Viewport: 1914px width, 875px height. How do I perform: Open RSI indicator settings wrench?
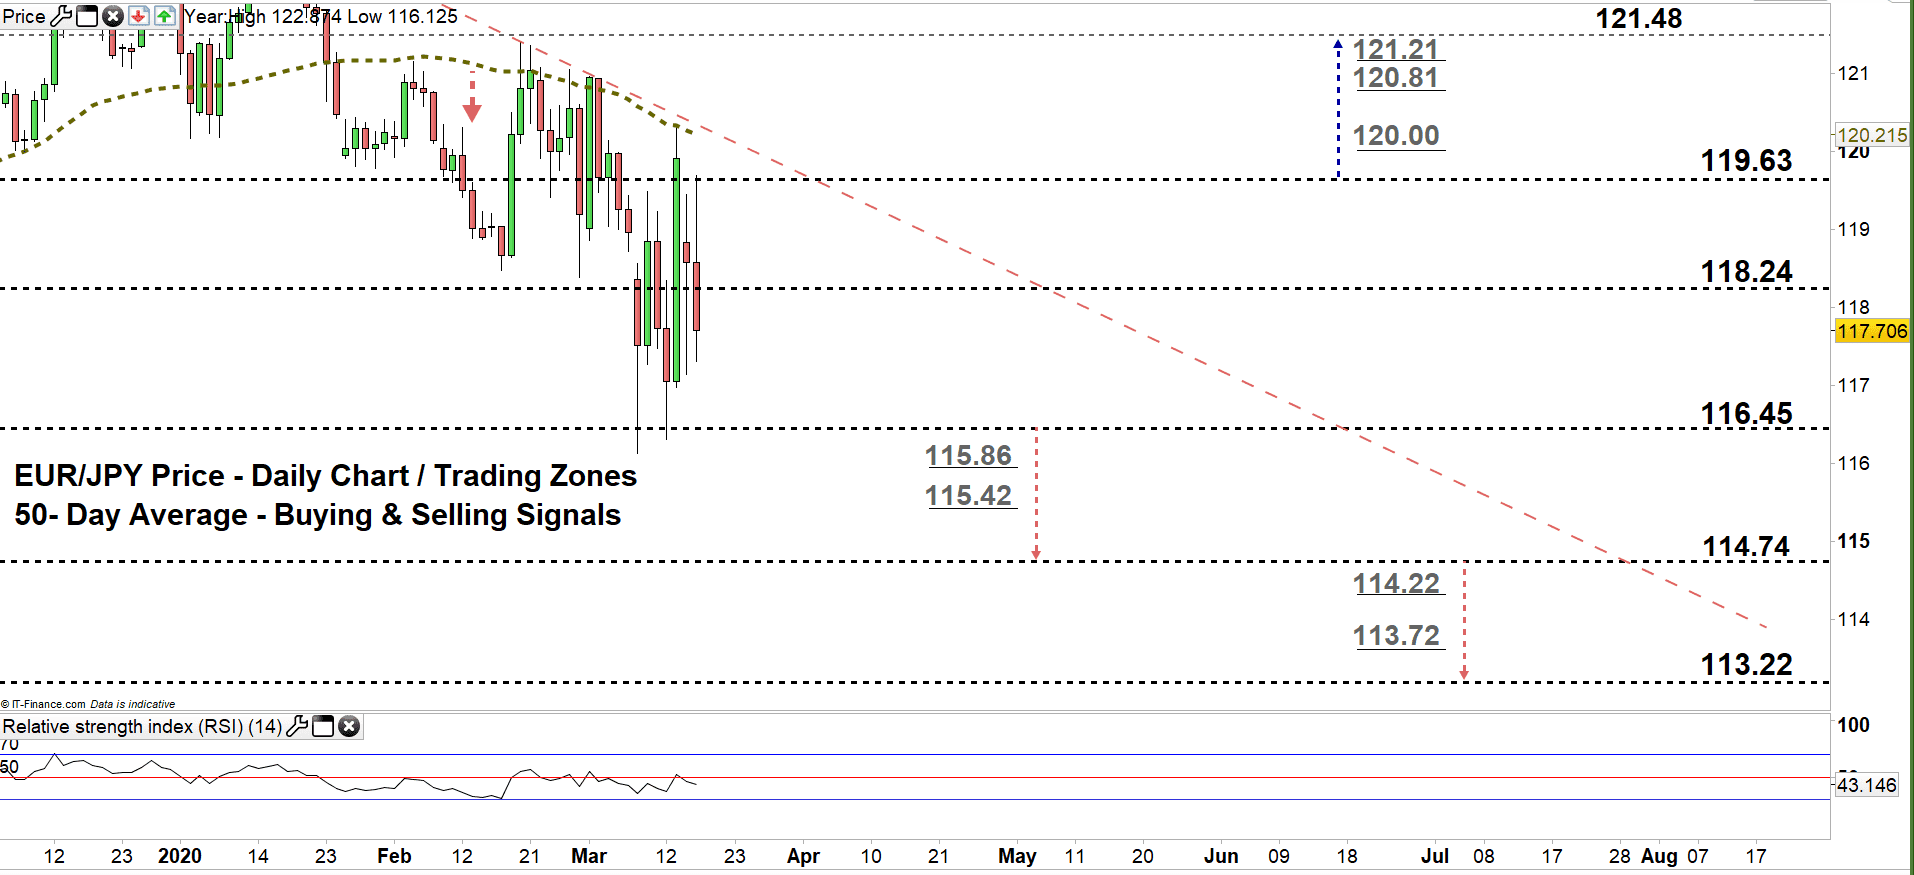[x=297, y=726]
